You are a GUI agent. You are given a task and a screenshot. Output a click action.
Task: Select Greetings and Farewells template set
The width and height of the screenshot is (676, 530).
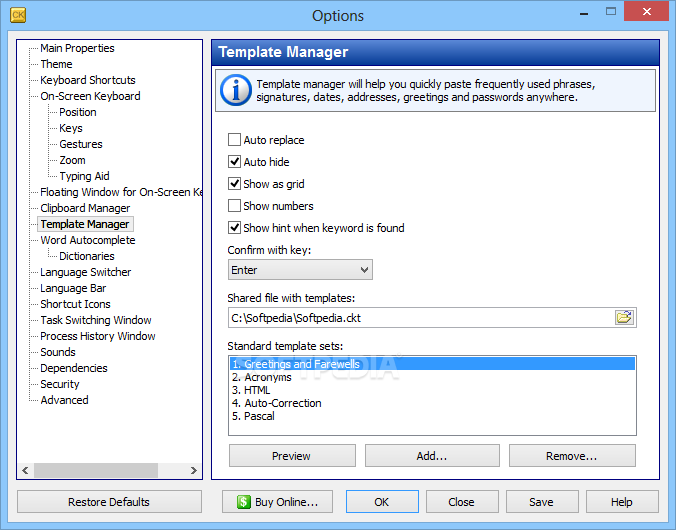tap(432, 364)
